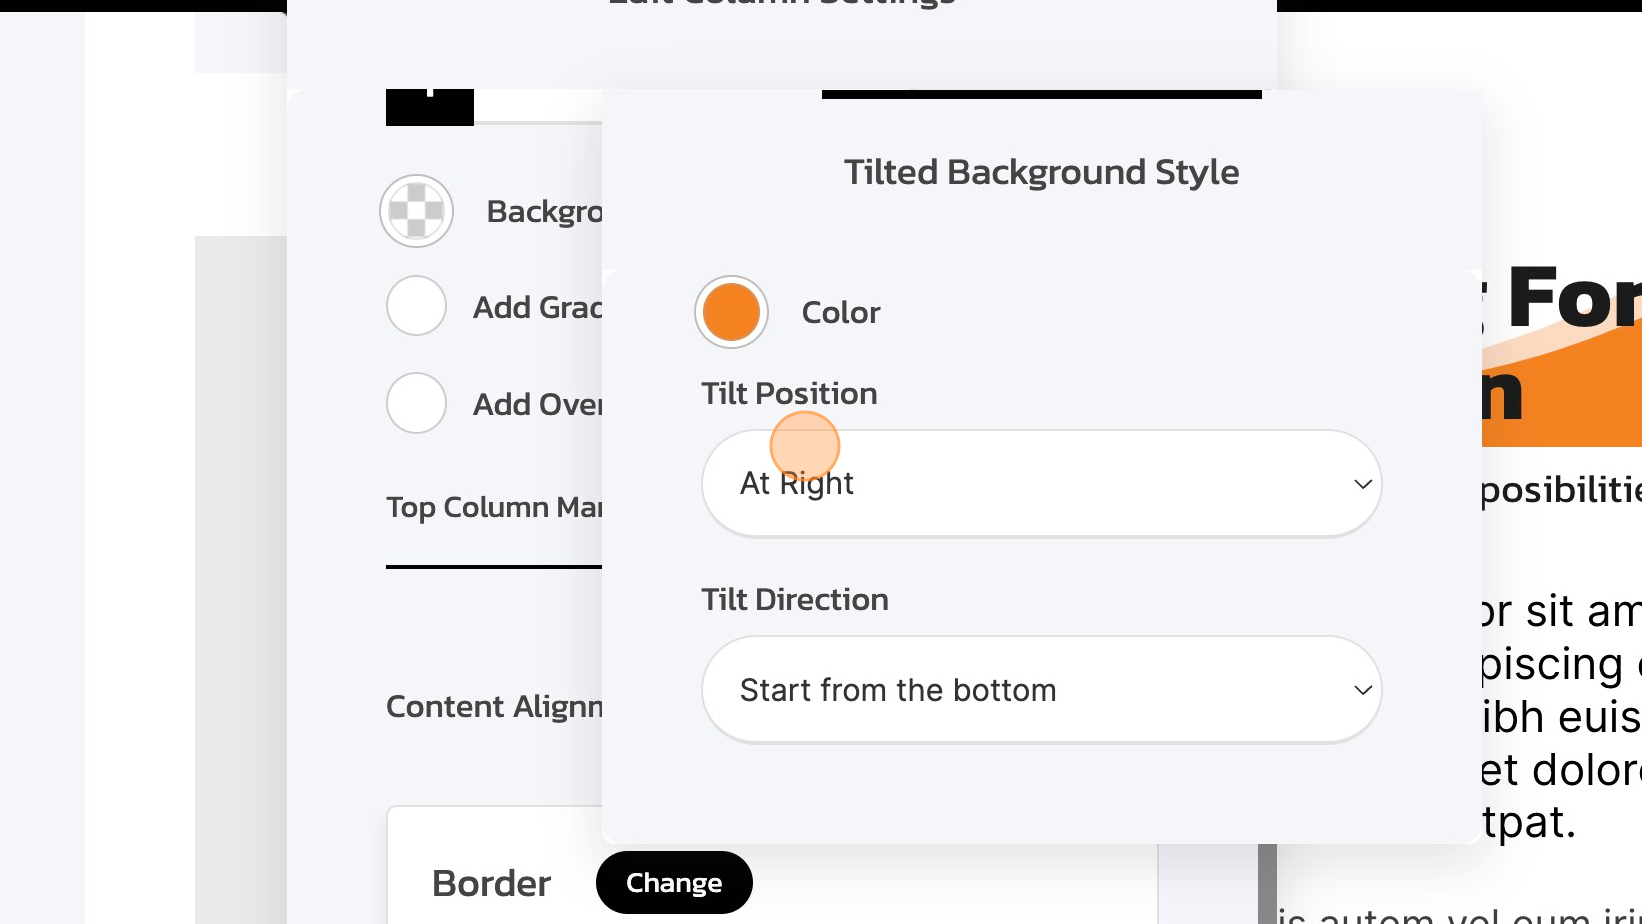This screenshot has width=1642, height=924.
Task: Click the Edit Column Settings dialog title
Action: [778, 5]
